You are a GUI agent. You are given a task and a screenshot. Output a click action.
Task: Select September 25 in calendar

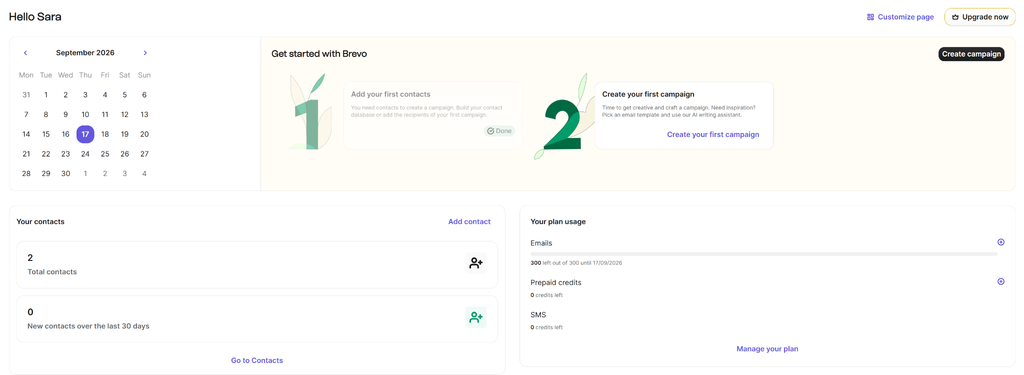pyautogui.click(x=104, y=154)
